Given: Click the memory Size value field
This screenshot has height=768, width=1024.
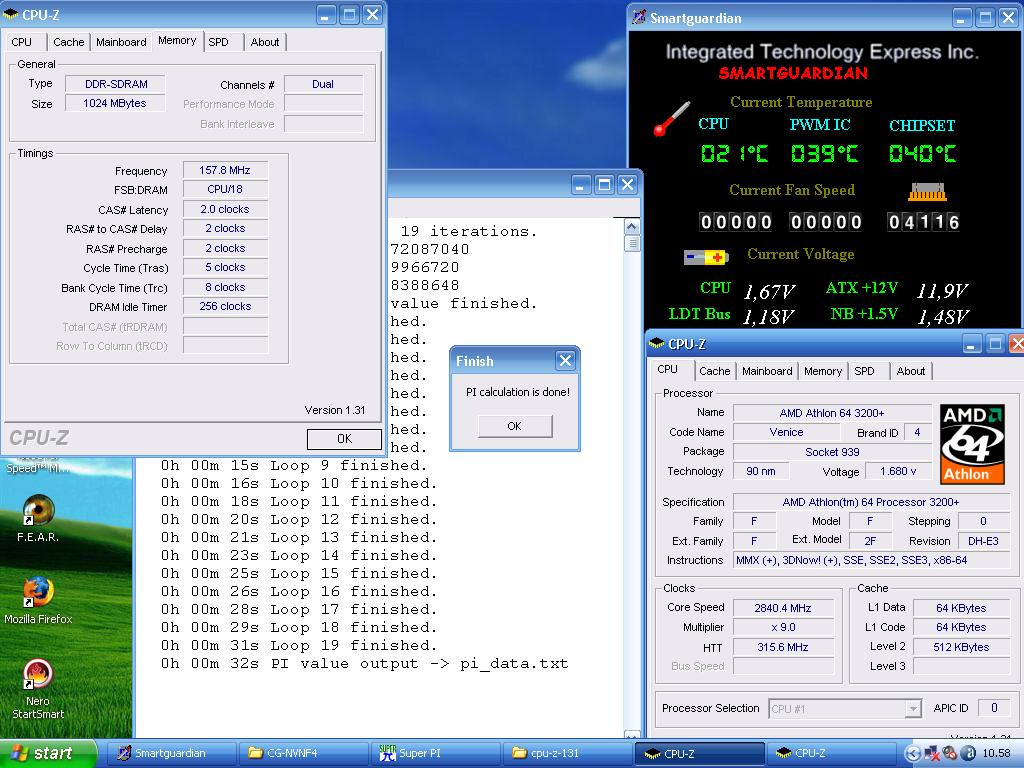Looking at the screenshot, I should (115, 103).
